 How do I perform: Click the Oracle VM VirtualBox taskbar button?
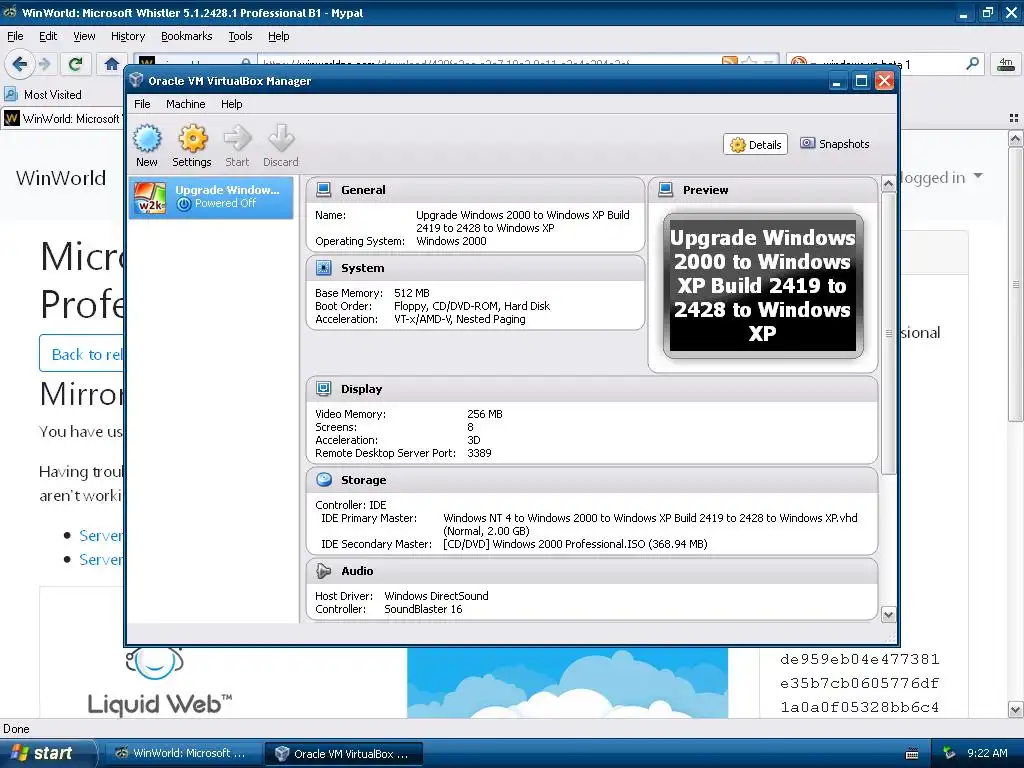point(344,753)
